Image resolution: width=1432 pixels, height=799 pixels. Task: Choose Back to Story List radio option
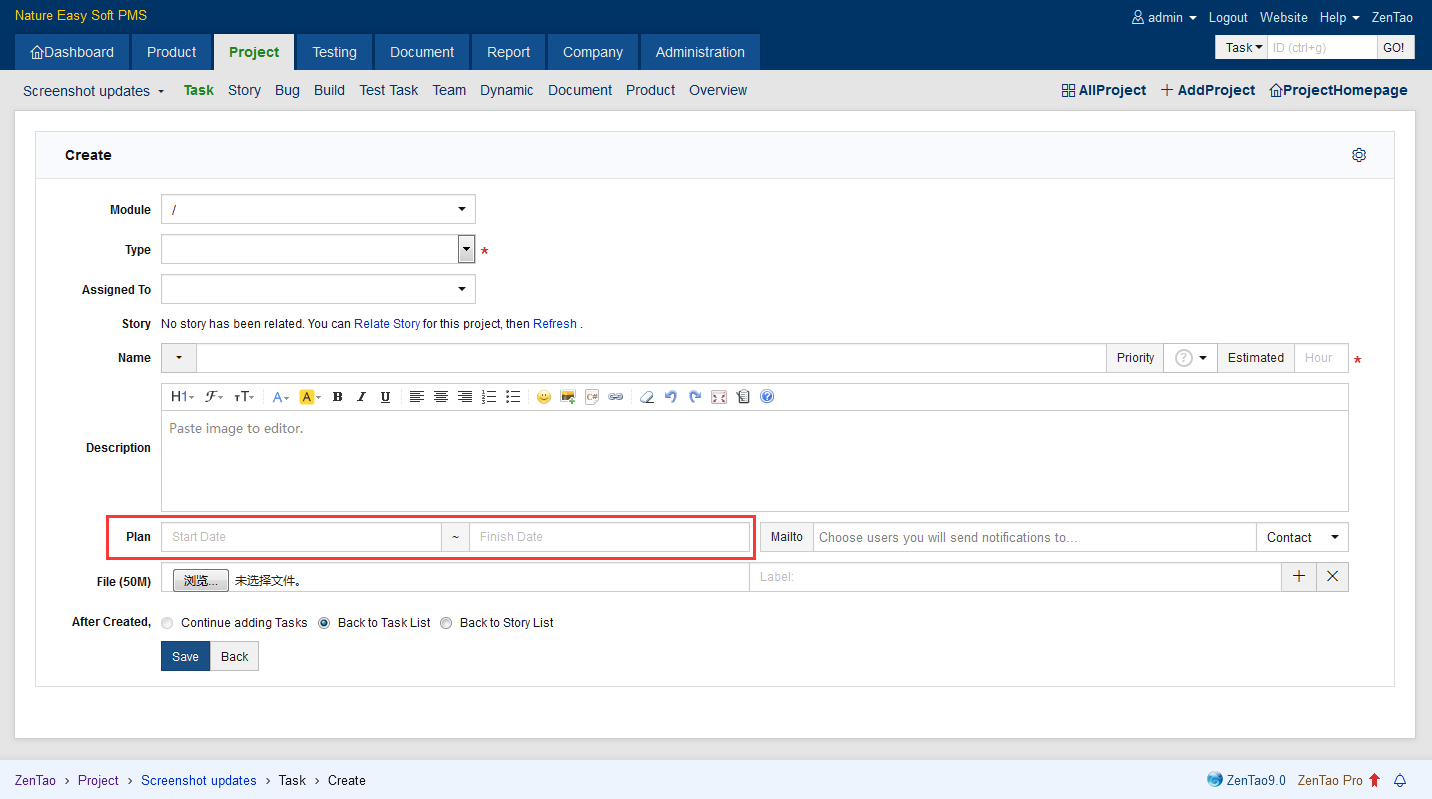pyautogui.click(x=446, y=623)
